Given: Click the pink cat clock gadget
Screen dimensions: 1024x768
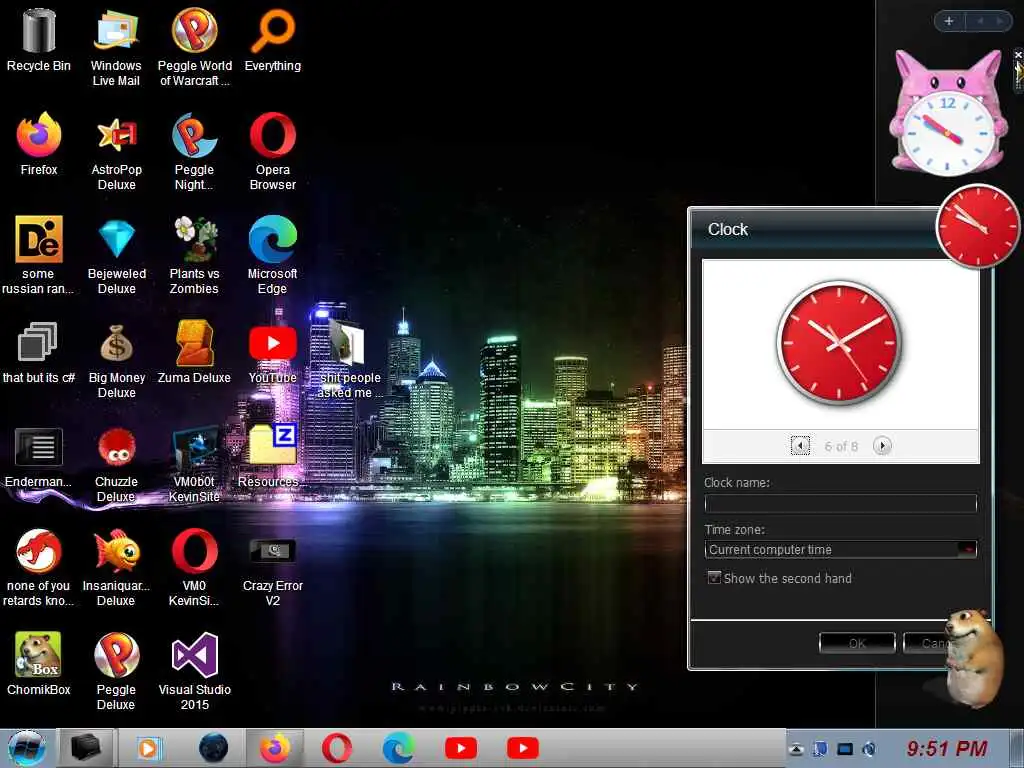Looking at the screenshot, I should point(948,113).
